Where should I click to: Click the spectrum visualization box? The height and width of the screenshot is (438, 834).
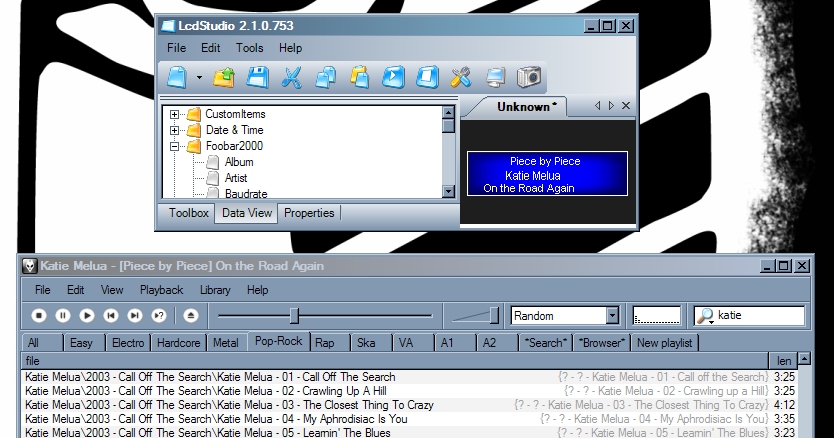pyautogui.click(x=656, y=316)
